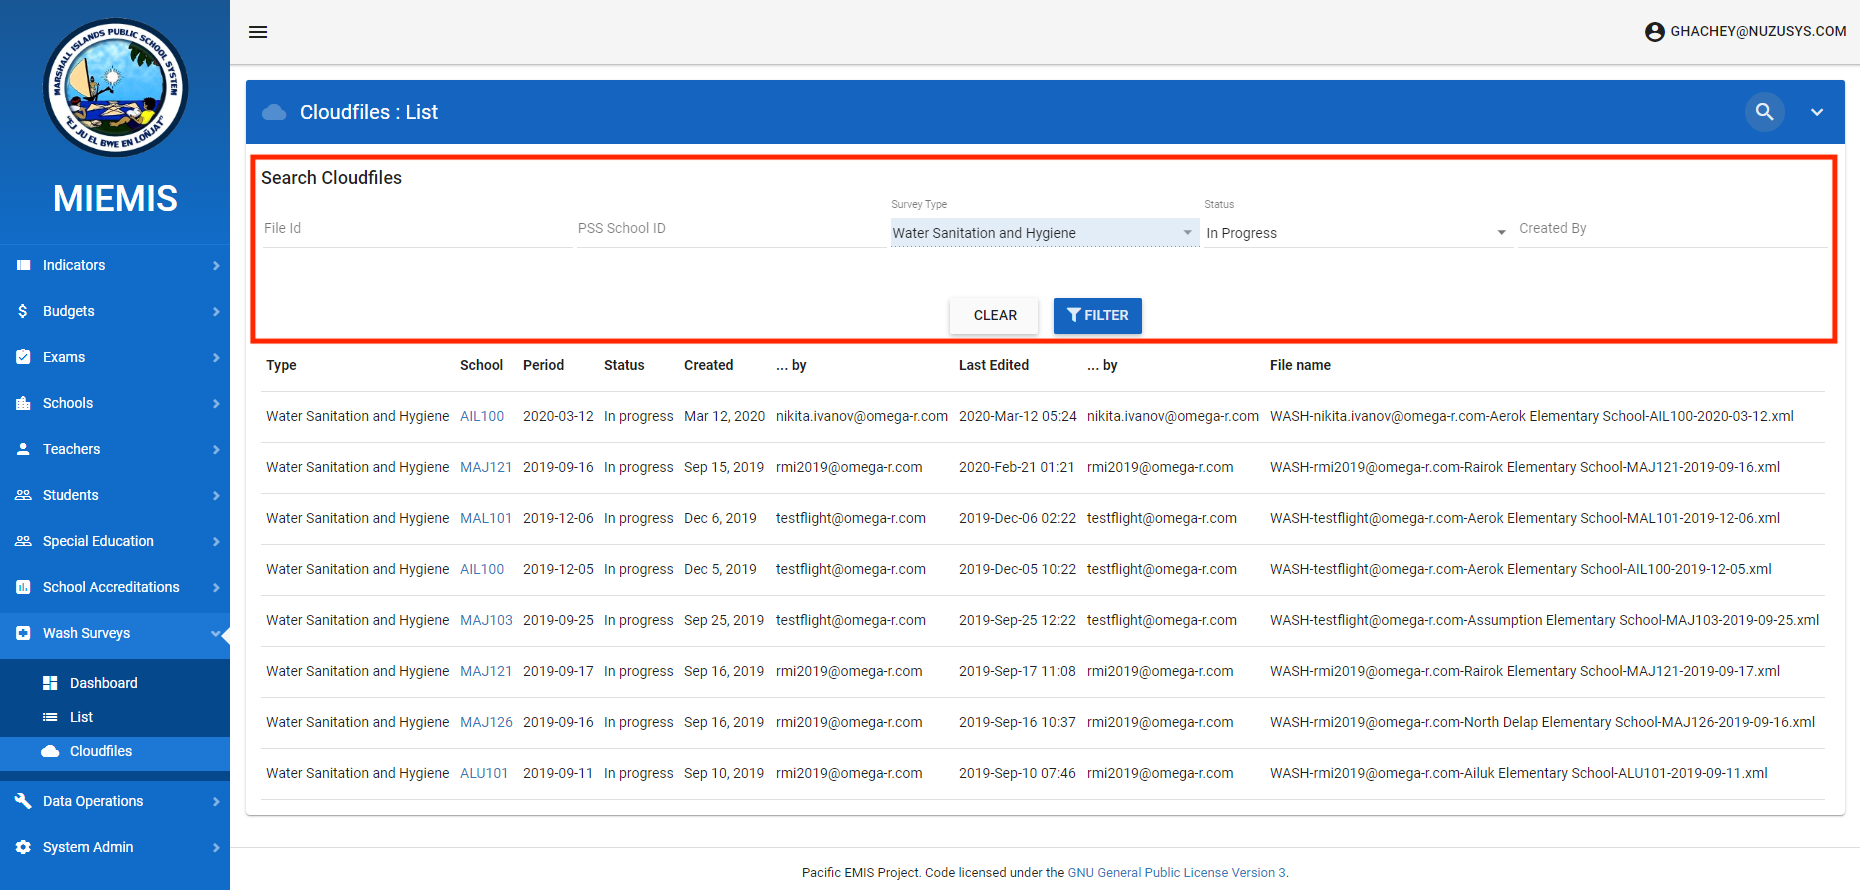Click the MIEMIS school system logo
1860x890 pixels.
(115, 88)
